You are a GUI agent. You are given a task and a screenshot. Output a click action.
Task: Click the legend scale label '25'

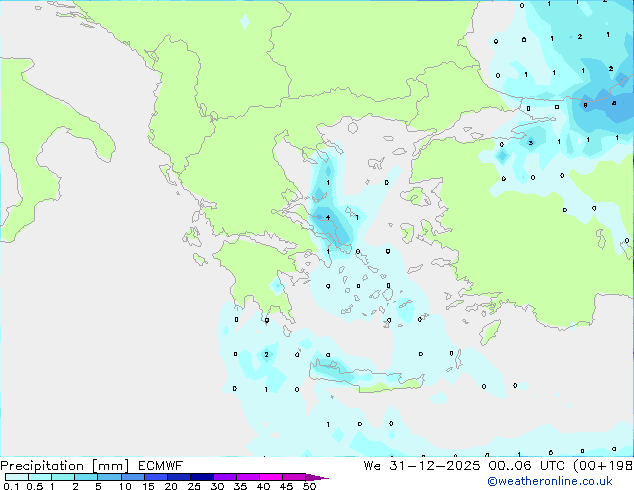[194, 486]
